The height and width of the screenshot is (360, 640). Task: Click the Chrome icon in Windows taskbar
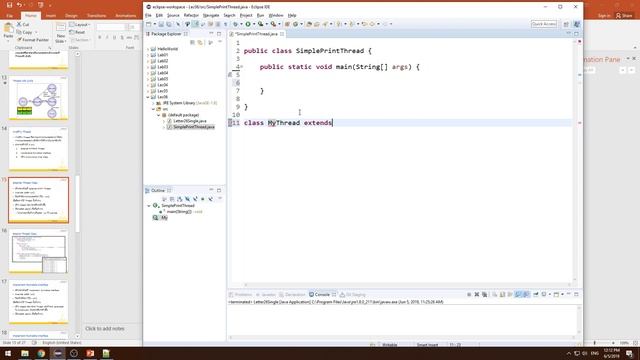click(x=41, y=353)
